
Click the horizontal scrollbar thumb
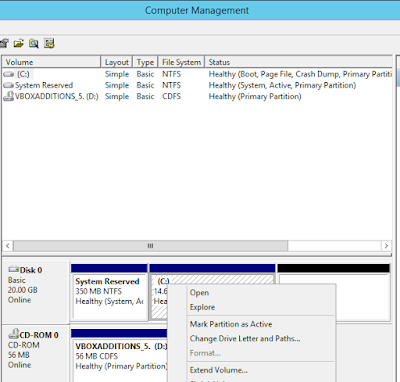click(150, 246)
